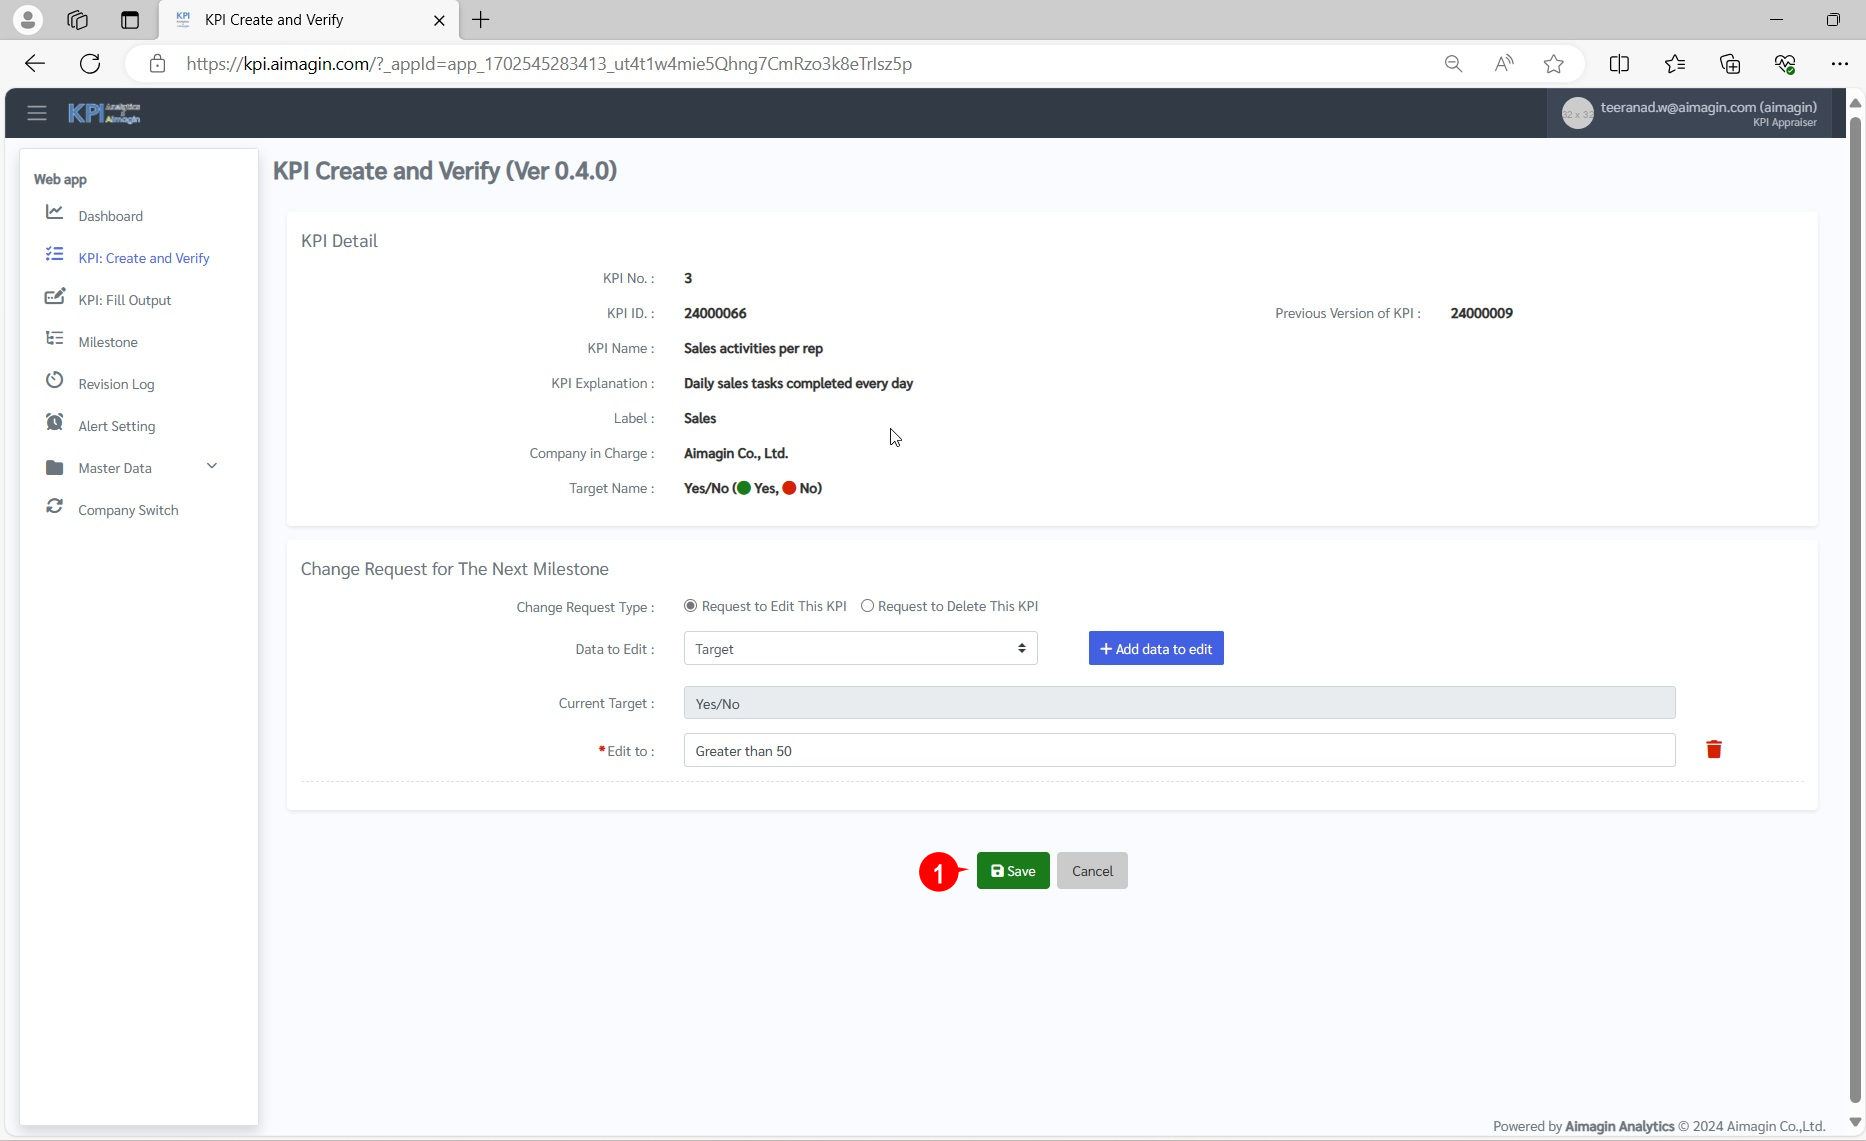Screen dimensions: 1866x1141
Task: Open browser Settings and more menu
Action: point(1839,64)
